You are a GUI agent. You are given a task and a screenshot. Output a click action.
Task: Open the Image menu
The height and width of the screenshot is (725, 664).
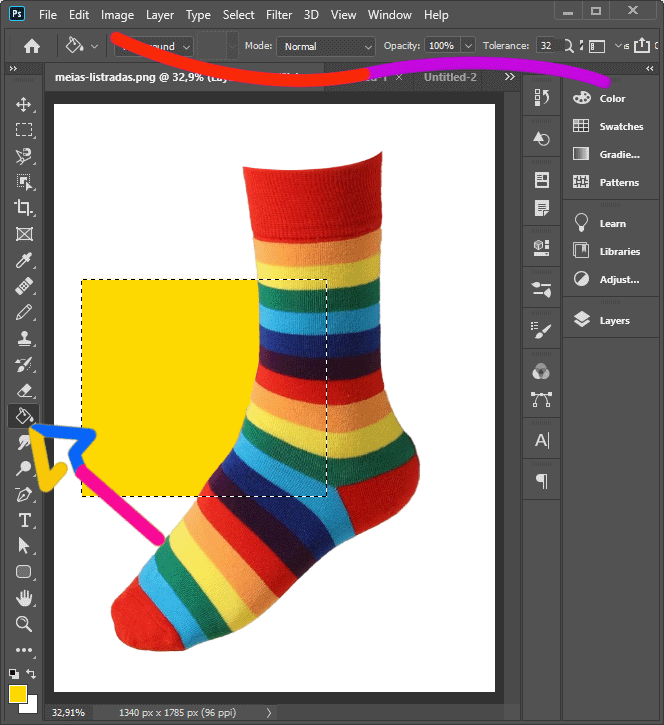point(117,15)
